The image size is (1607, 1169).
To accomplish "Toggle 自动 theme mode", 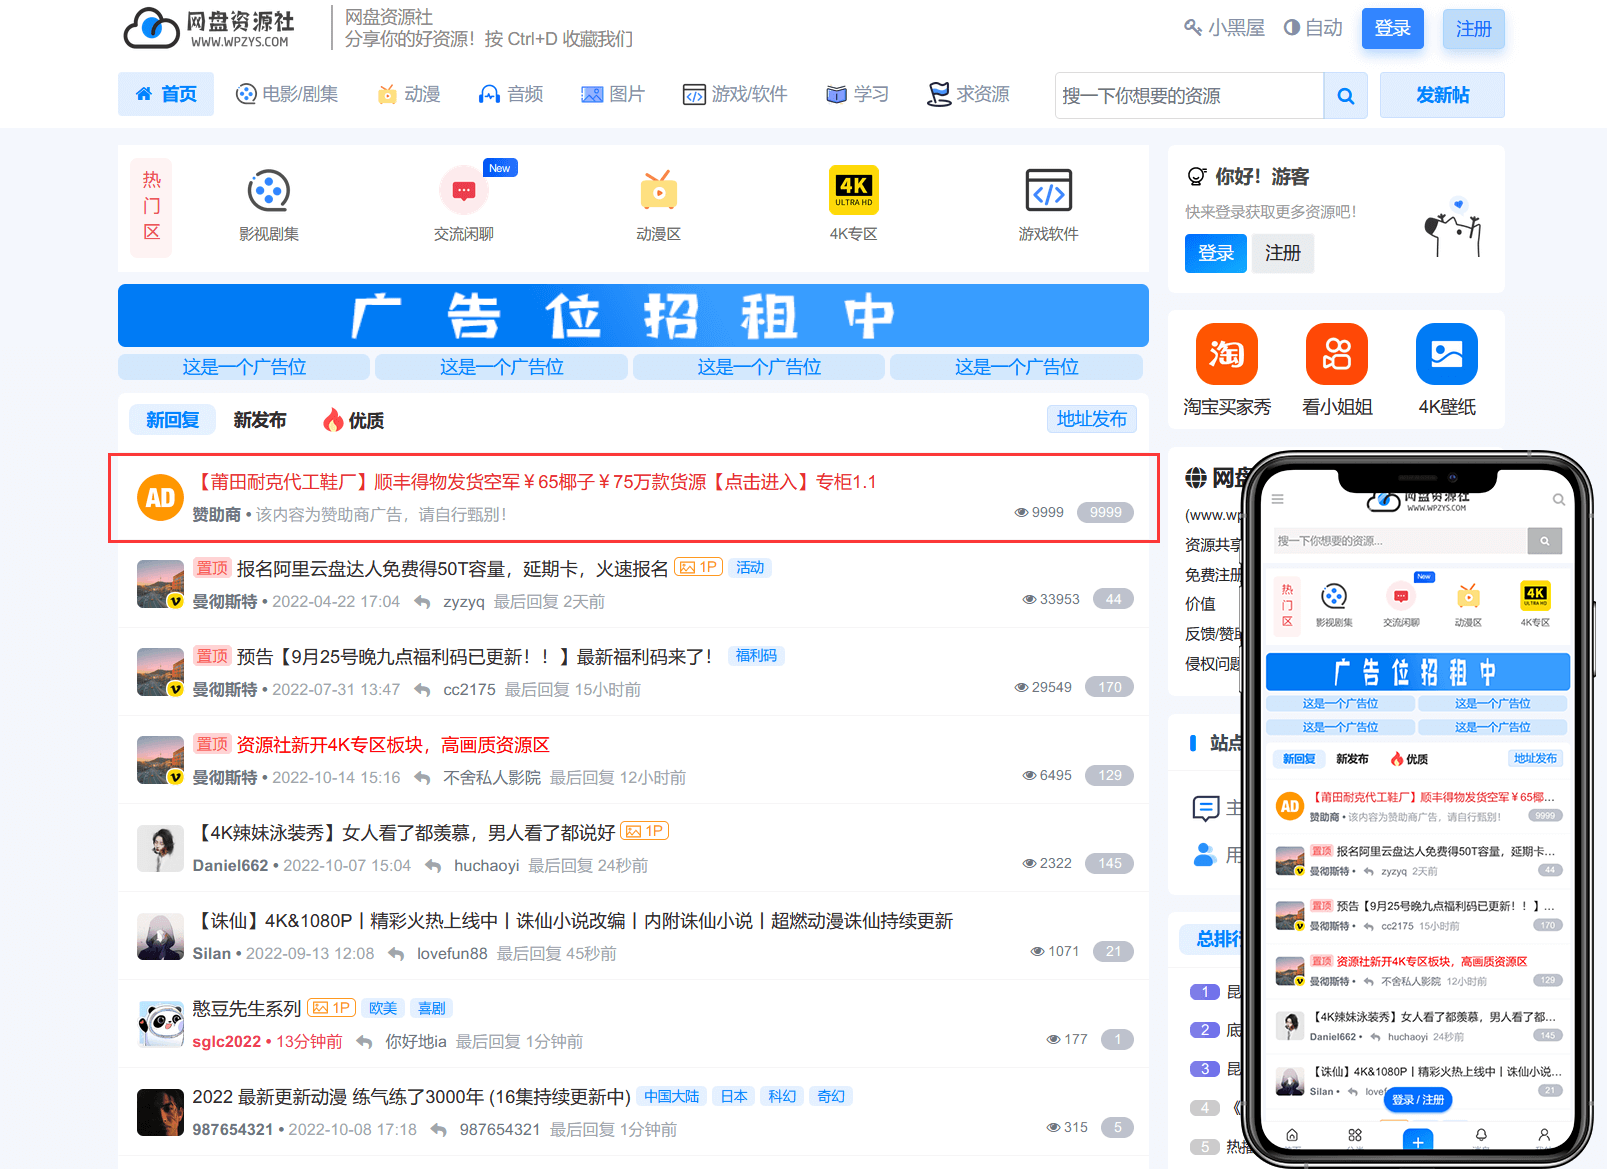I will pos(1313,28).
